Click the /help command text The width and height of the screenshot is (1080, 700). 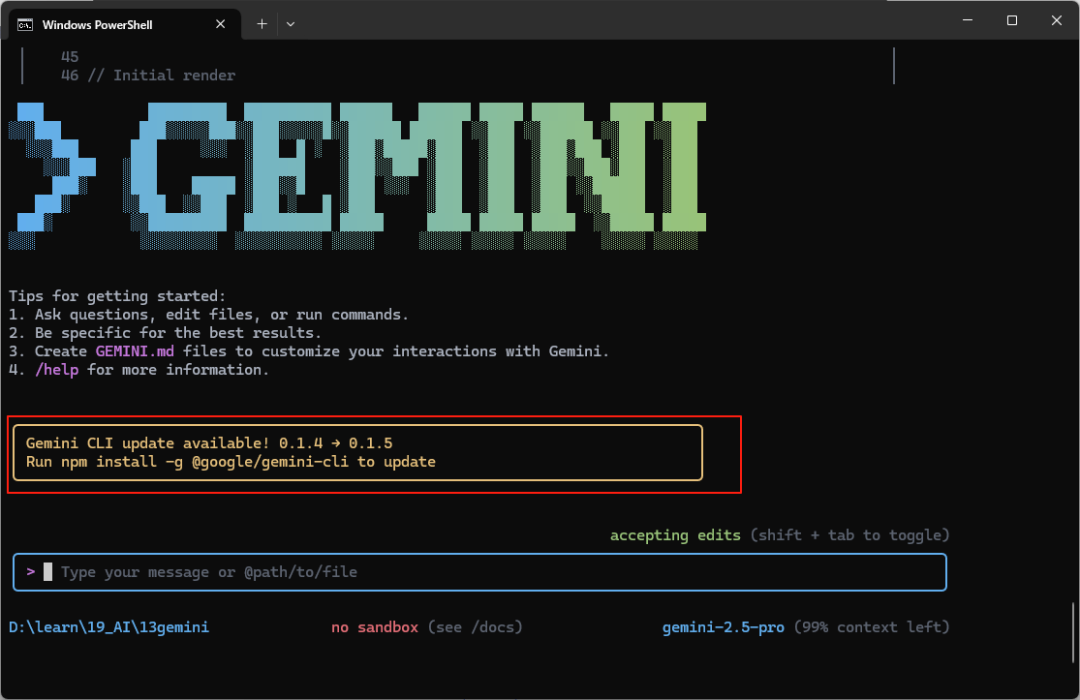57,369
